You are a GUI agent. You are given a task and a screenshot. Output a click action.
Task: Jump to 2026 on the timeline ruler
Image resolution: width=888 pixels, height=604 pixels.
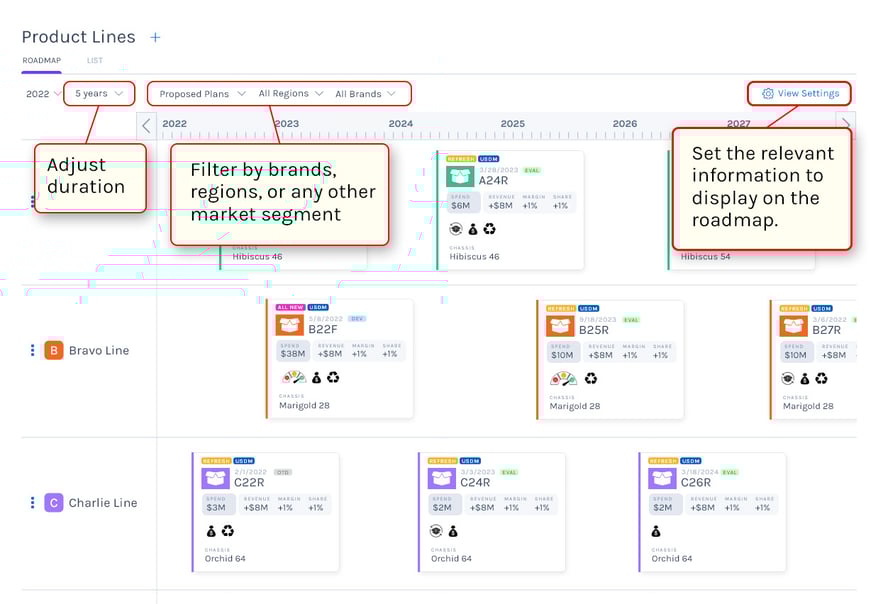point(625,123)
